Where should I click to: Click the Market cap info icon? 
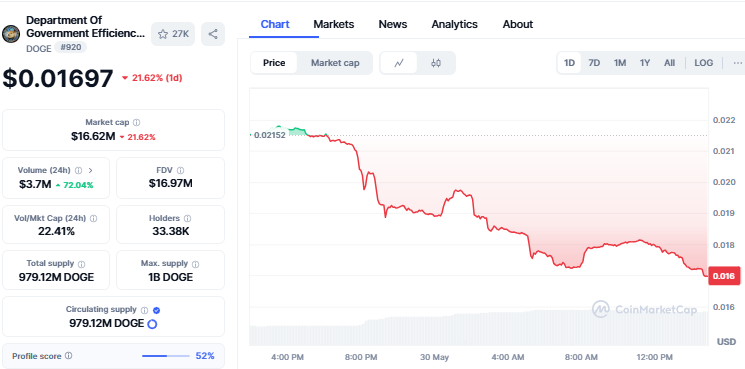click(136, 123)
